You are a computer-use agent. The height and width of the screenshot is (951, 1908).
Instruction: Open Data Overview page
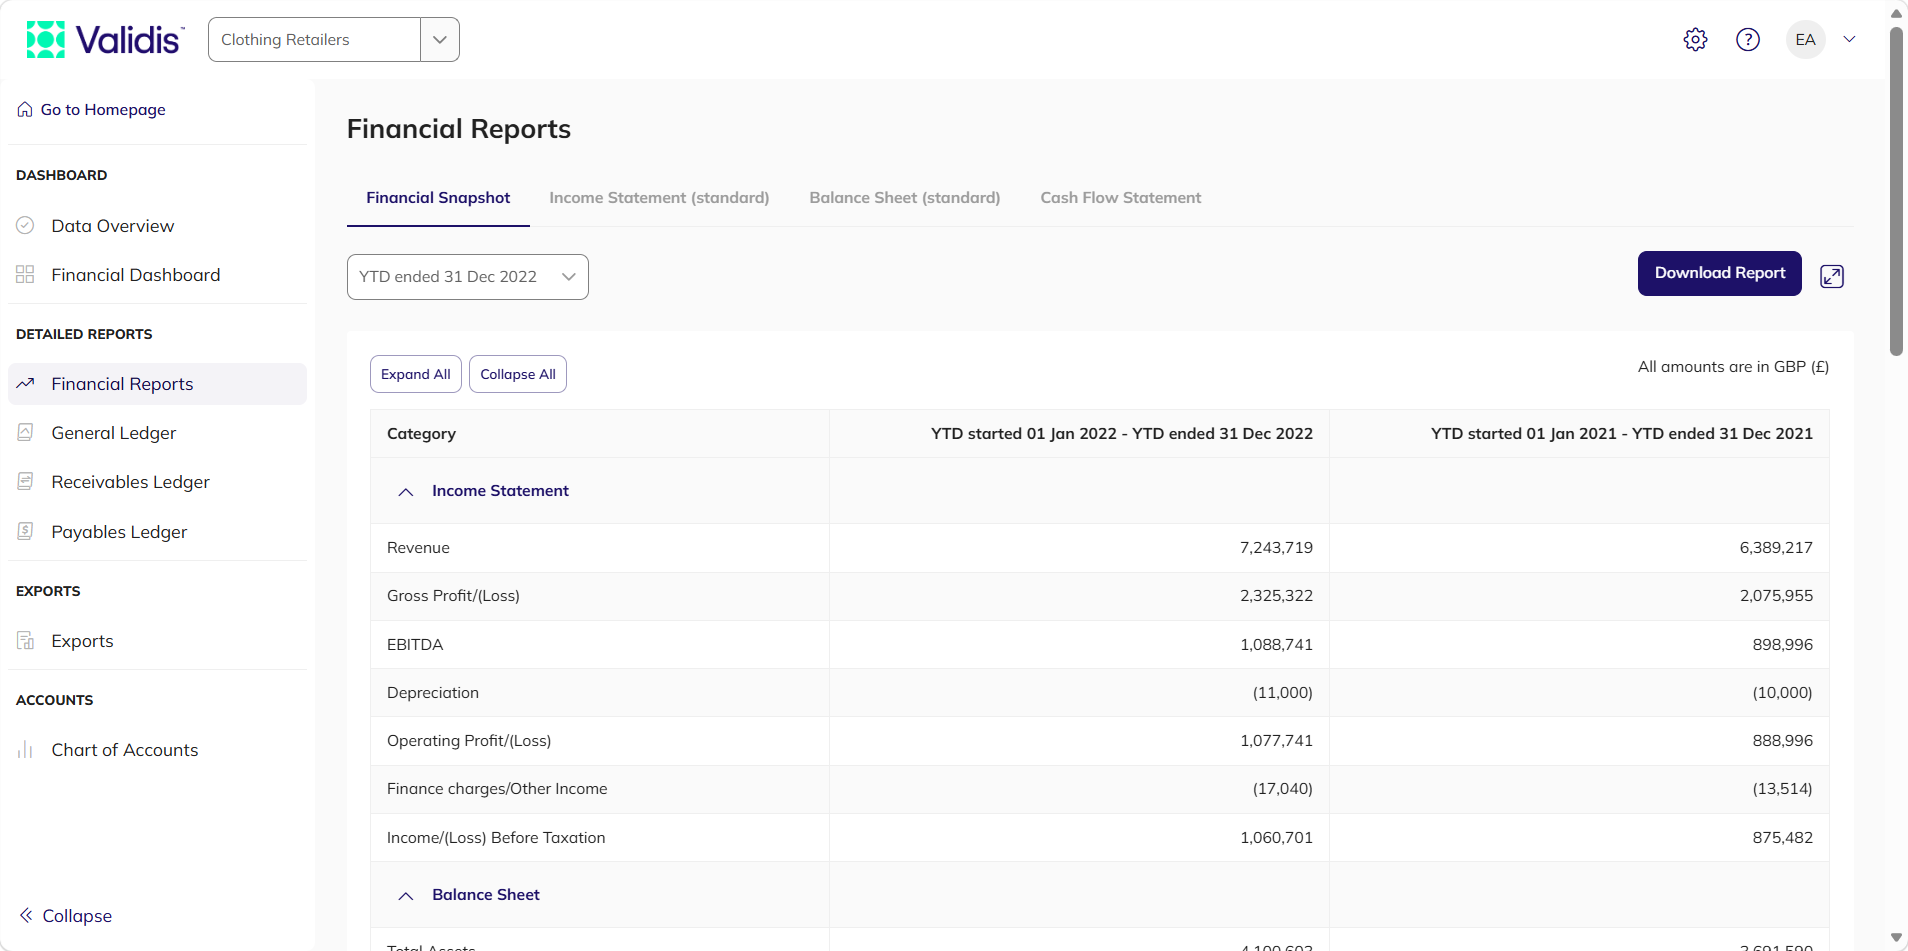113,226
